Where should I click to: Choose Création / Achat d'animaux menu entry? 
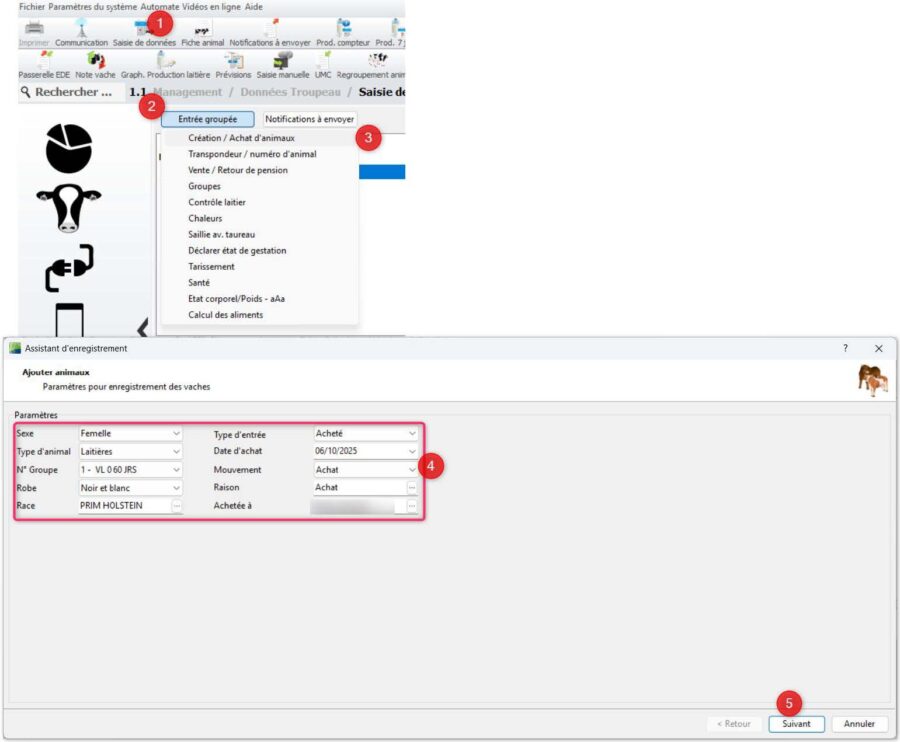coord(241,138)
